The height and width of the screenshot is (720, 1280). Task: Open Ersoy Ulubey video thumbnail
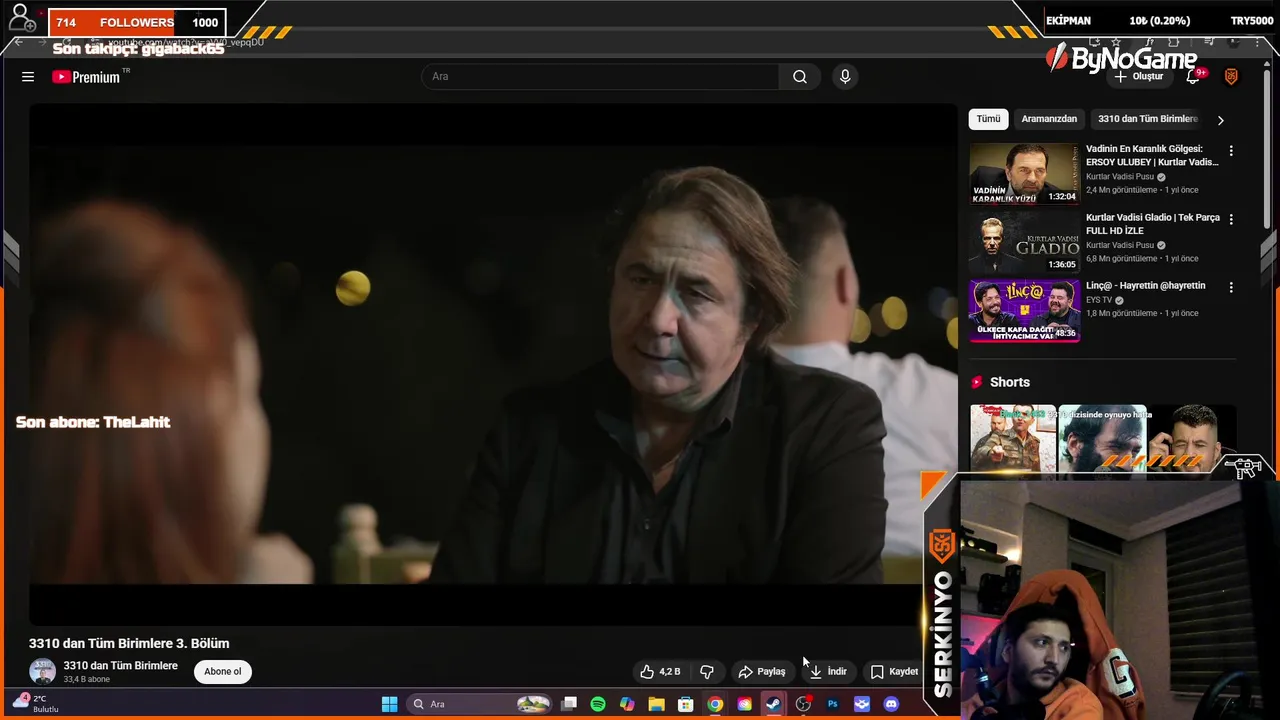coord(1024,173)
